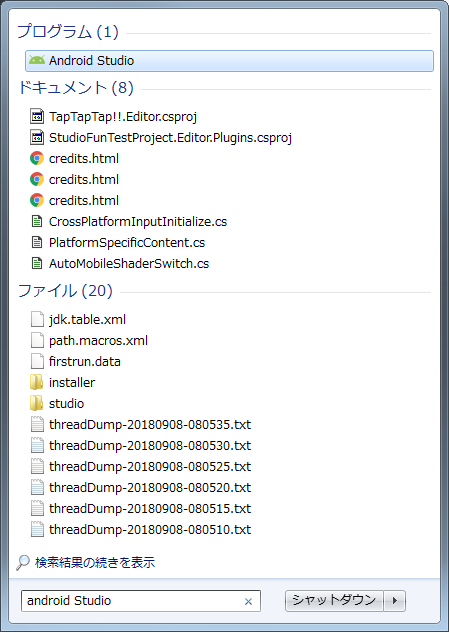The width and height of the screenshot is (449, 633).
Task: Click the Chrome icon of the last credits.html
Action: coord(37,200)
